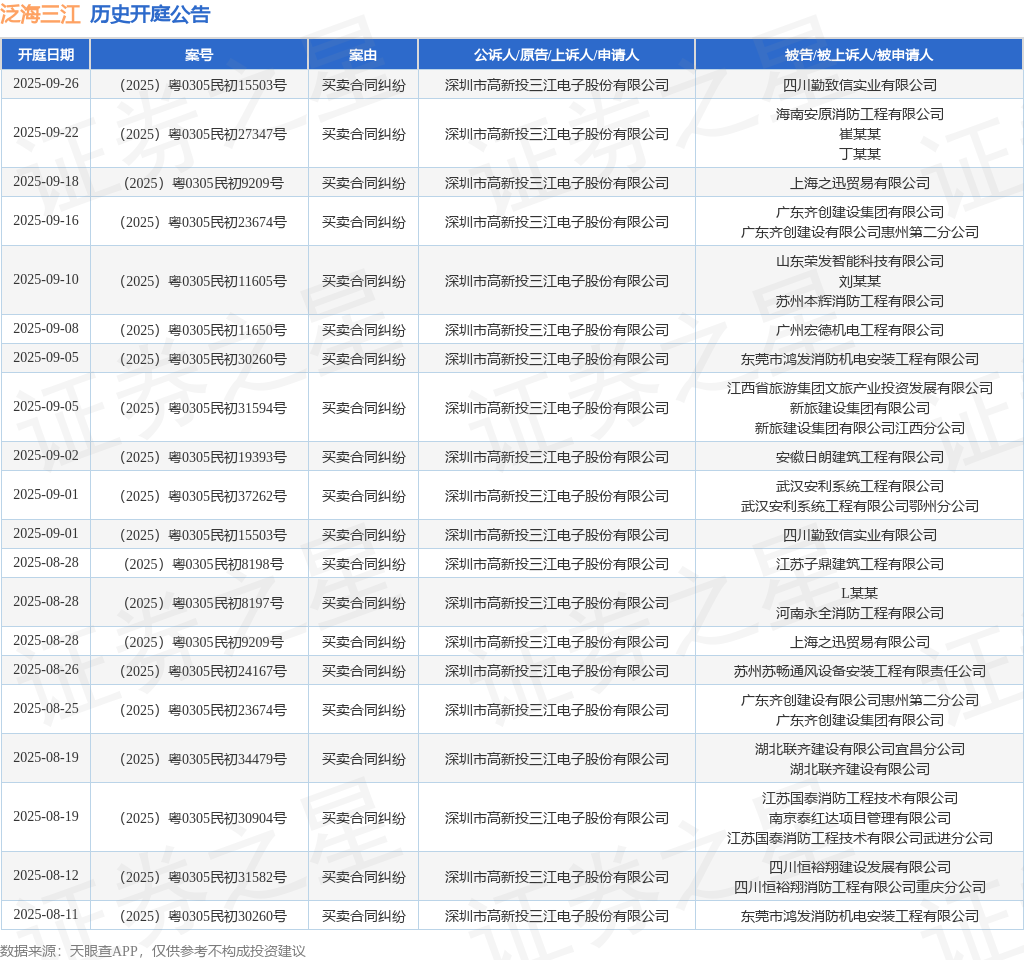
Task: Click the plaintiff cell in the 2025-09-22 row
Action: pos(556,134)
